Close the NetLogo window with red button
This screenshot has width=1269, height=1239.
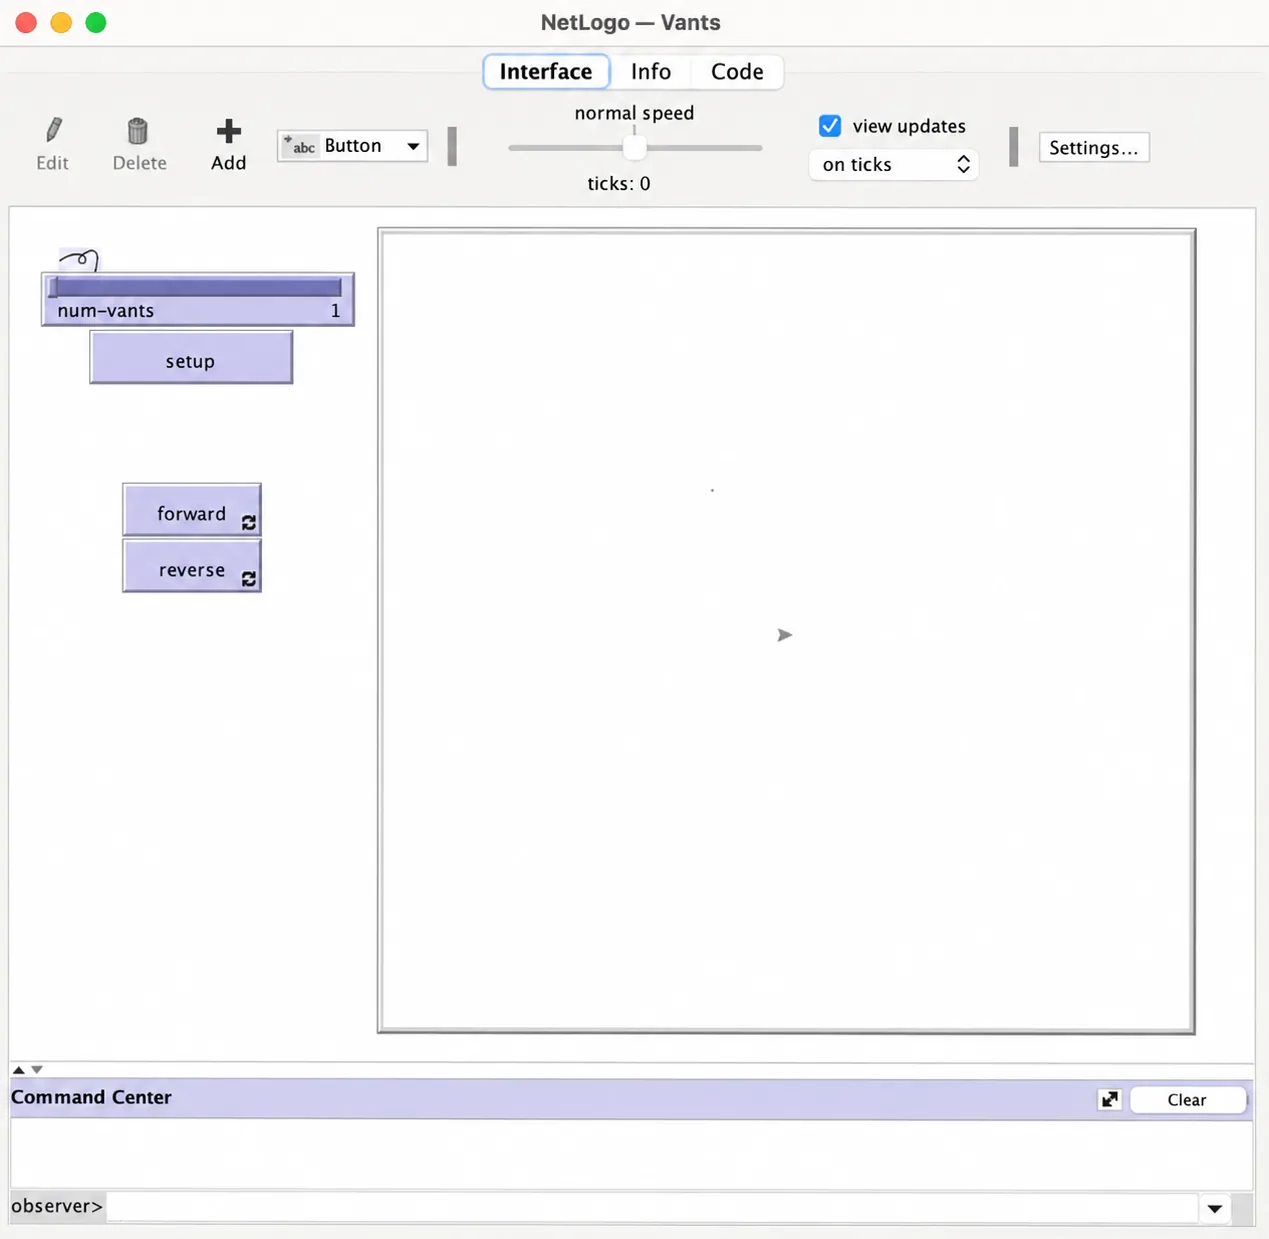click(x=27, y=22)
